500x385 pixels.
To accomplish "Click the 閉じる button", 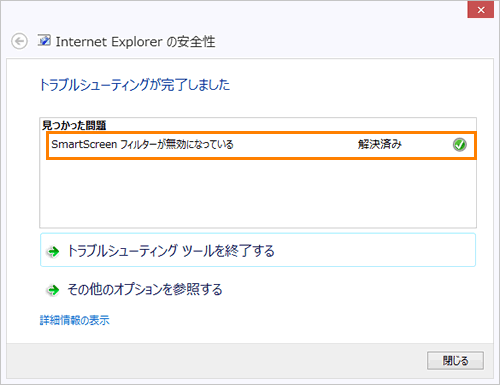I will [455, 360].
